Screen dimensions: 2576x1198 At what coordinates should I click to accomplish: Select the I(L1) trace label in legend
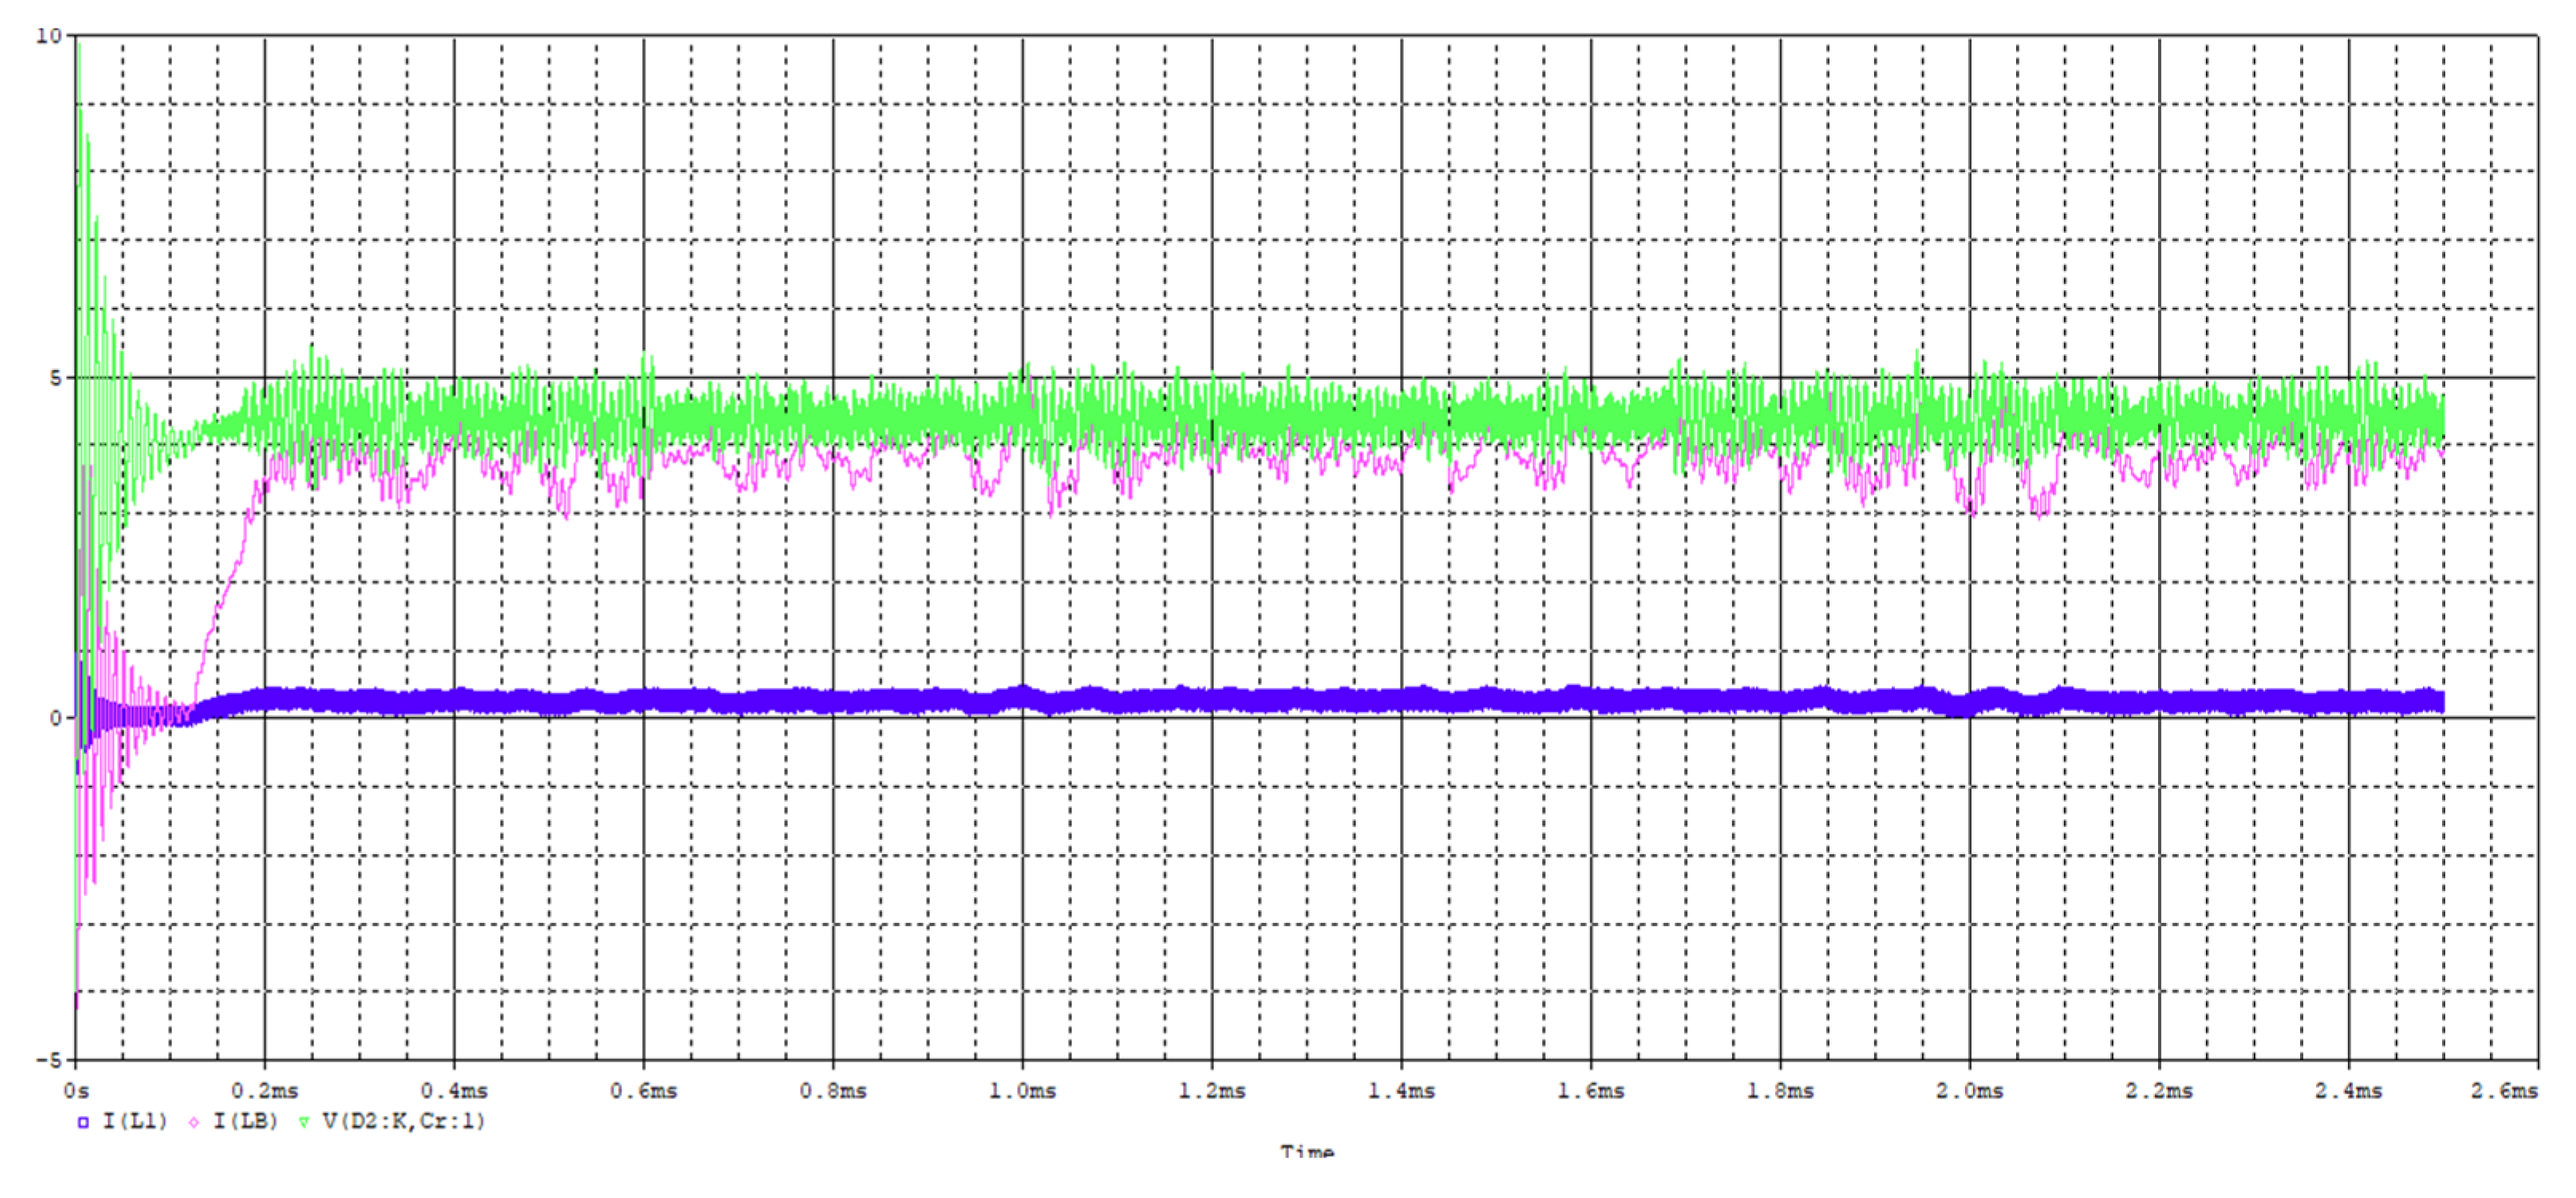tap(135, 1121)
